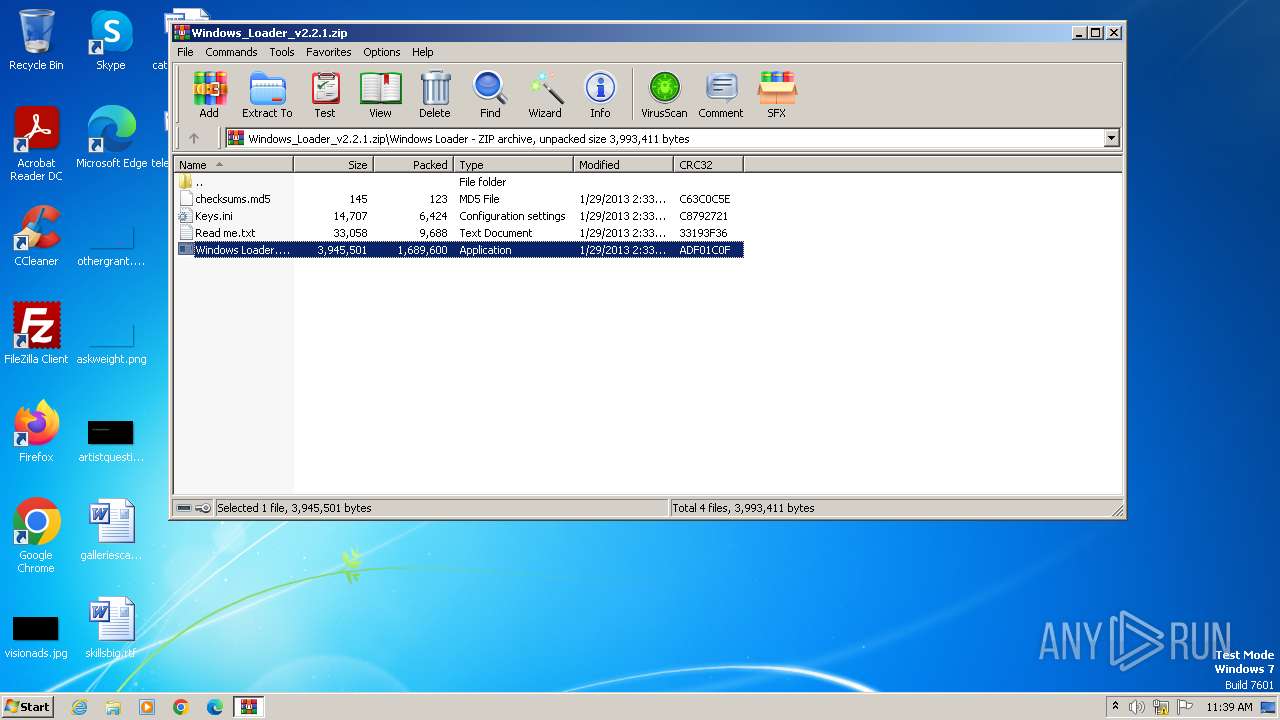Open Skype desktop shortcut
The height and width of the screenshot is (720, 1280).
click(111, 41)
